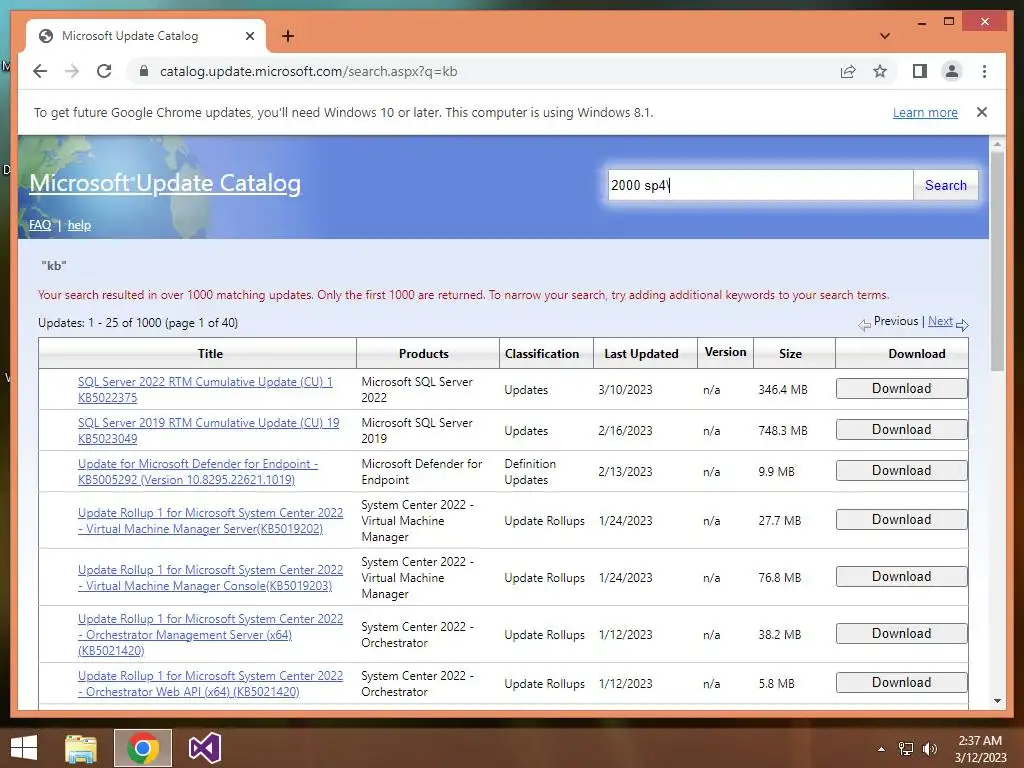
Task: Download the Defender for Endpoint update
Action: click(x=901, y=471)
